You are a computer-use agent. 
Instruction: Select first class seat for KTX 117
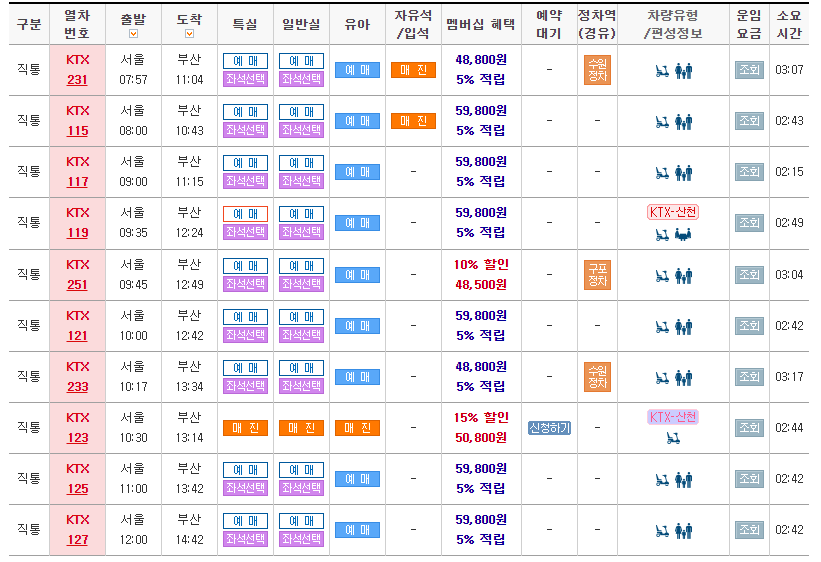(246, 181)
